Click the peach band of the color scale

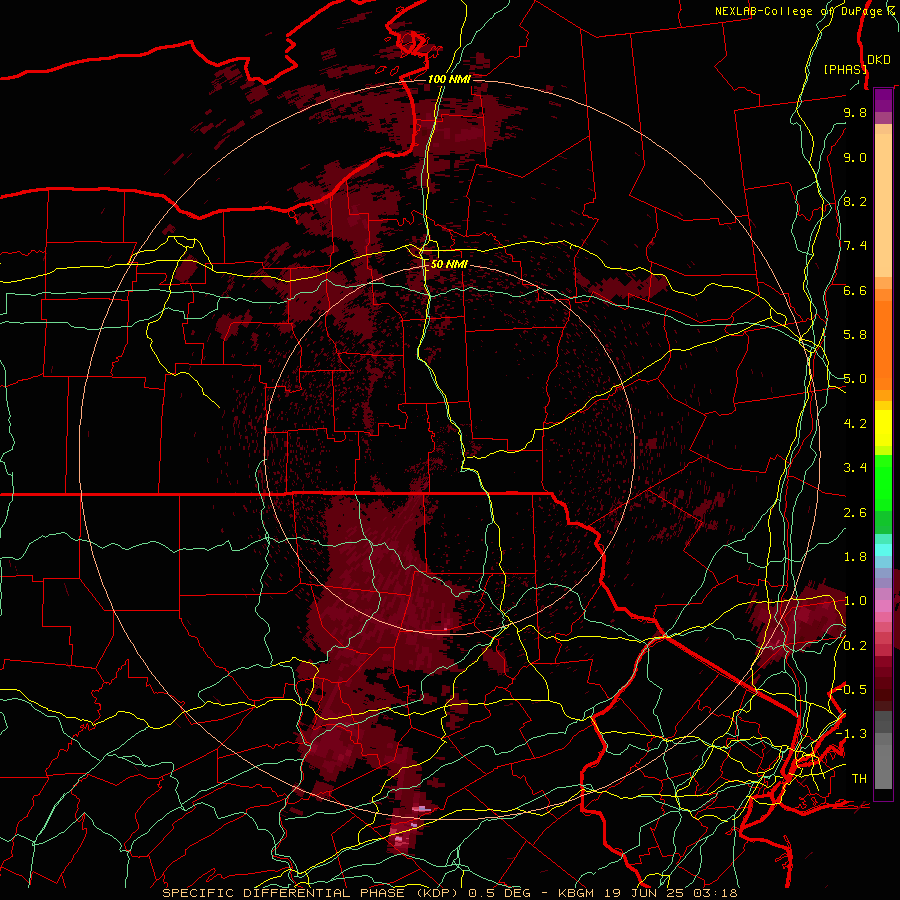(883, 205)
